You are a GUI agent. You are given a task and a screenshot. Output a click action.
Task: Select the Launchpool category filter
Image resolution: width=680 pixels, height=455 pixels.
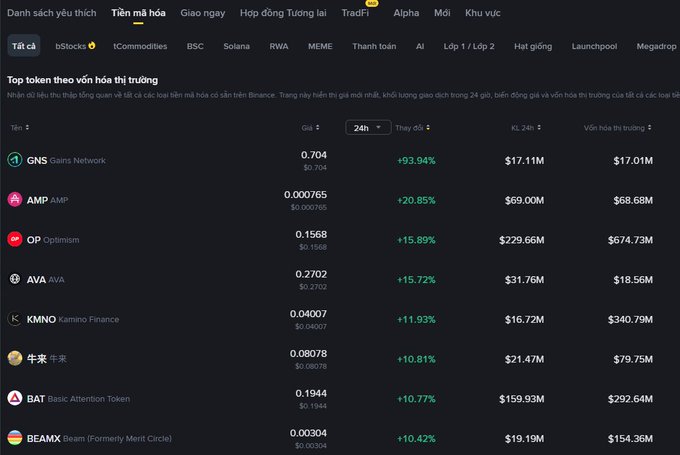click(594, 46)
